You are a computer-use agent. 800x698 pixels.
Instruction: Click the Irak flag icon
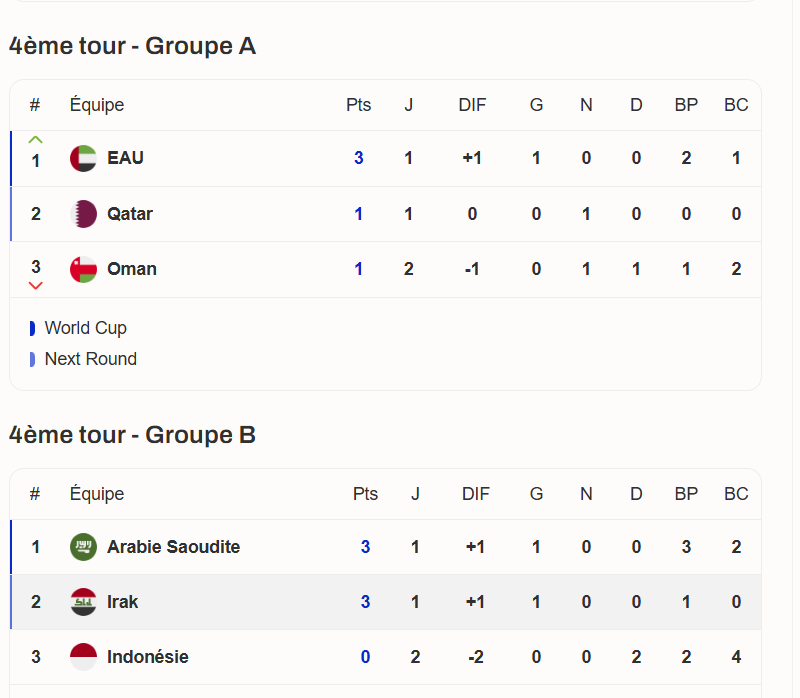pos(83,602)
